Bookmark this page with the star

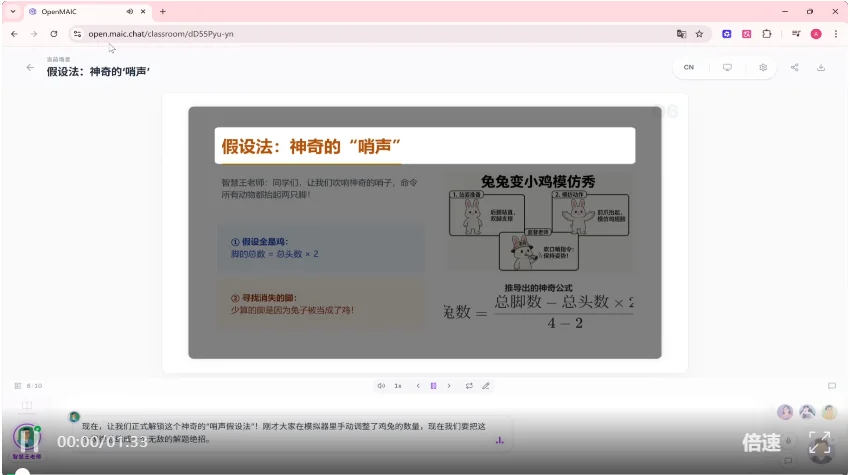699,34
